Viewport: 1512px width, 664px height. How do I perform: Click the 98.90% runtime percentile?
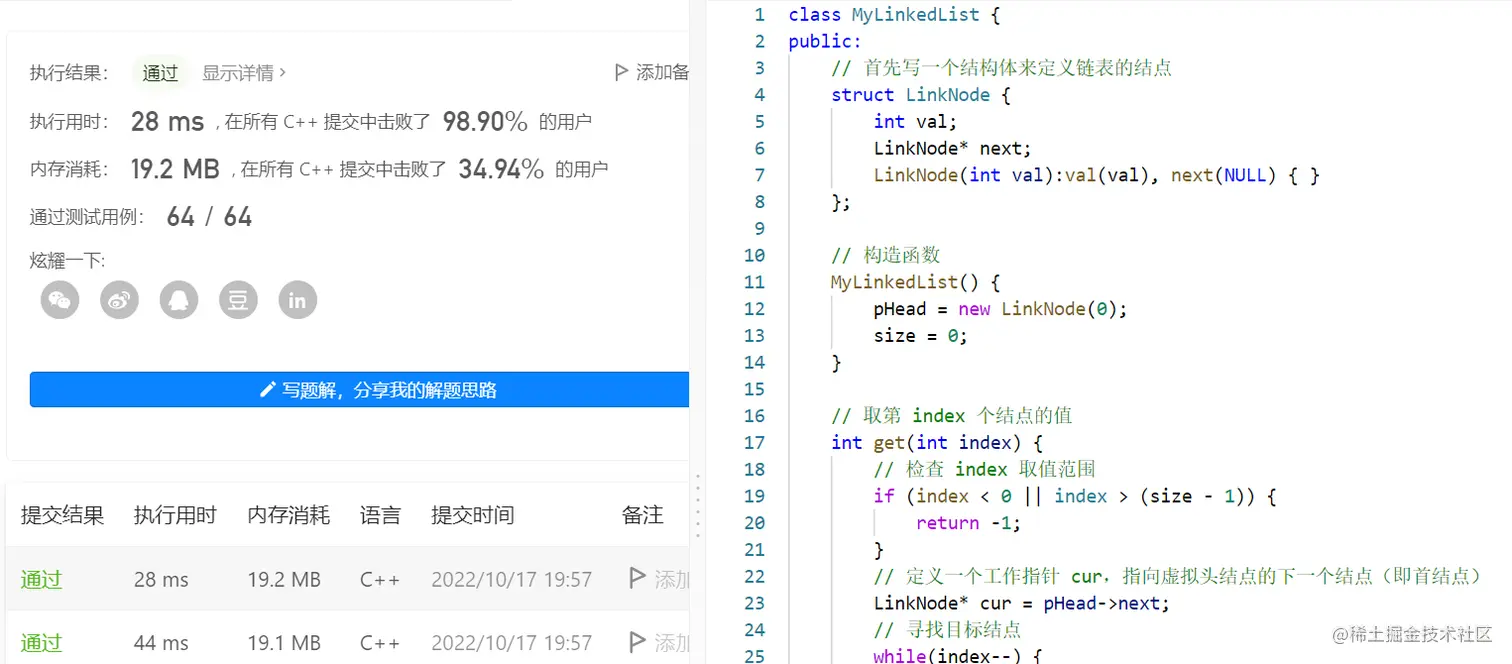tap(485, 122)
